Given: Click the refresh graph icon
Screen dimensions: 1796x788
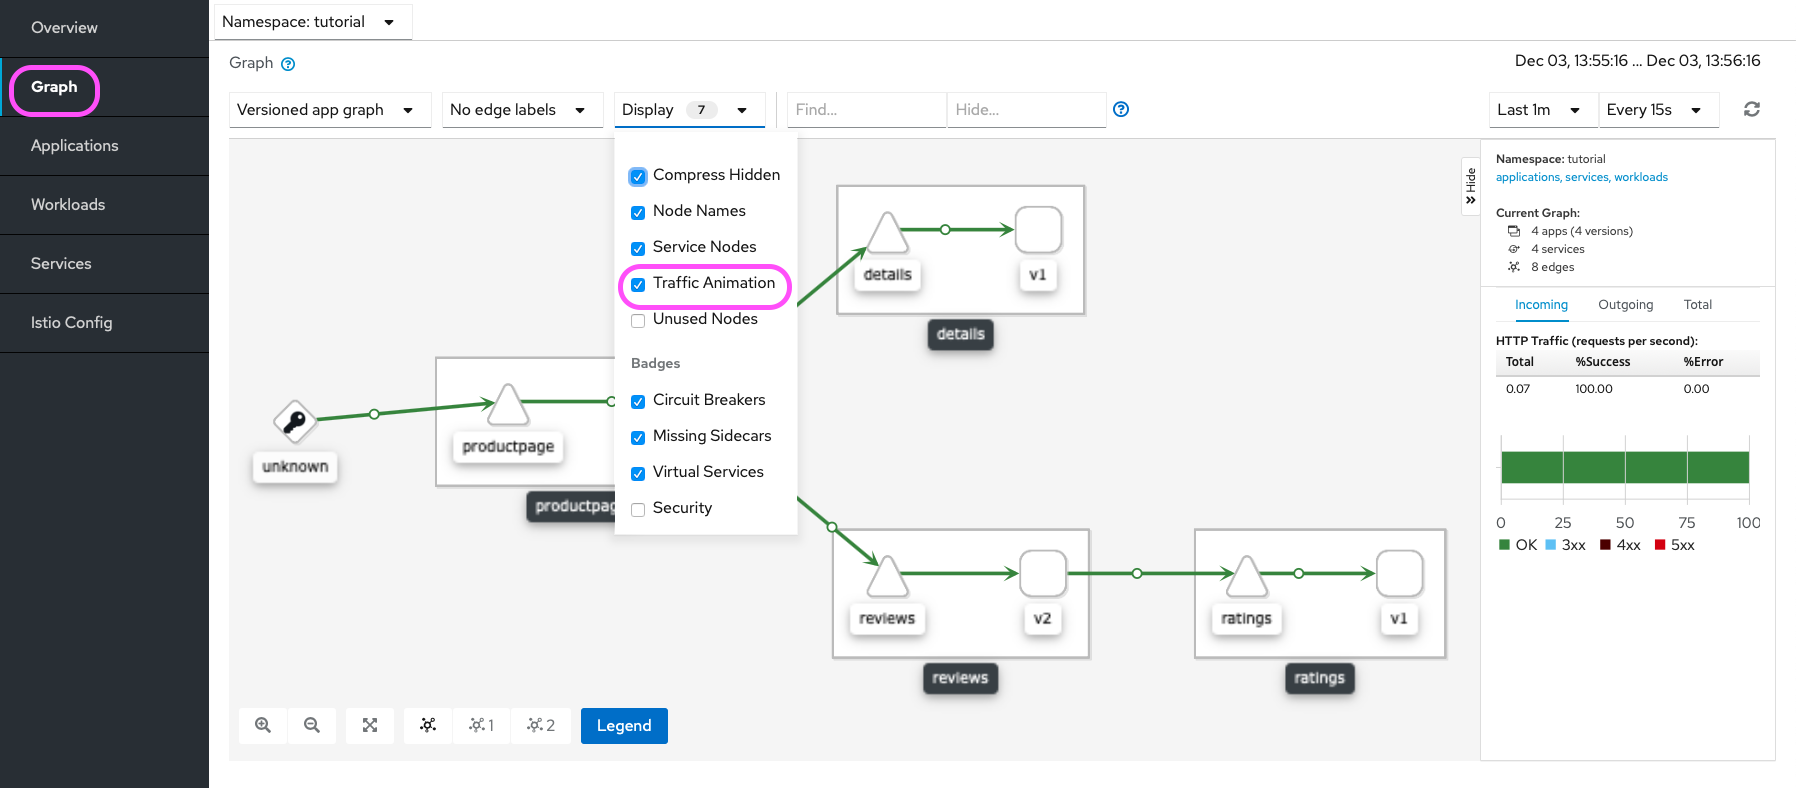Looking at the screenshot, I should tap(1751, 109).
